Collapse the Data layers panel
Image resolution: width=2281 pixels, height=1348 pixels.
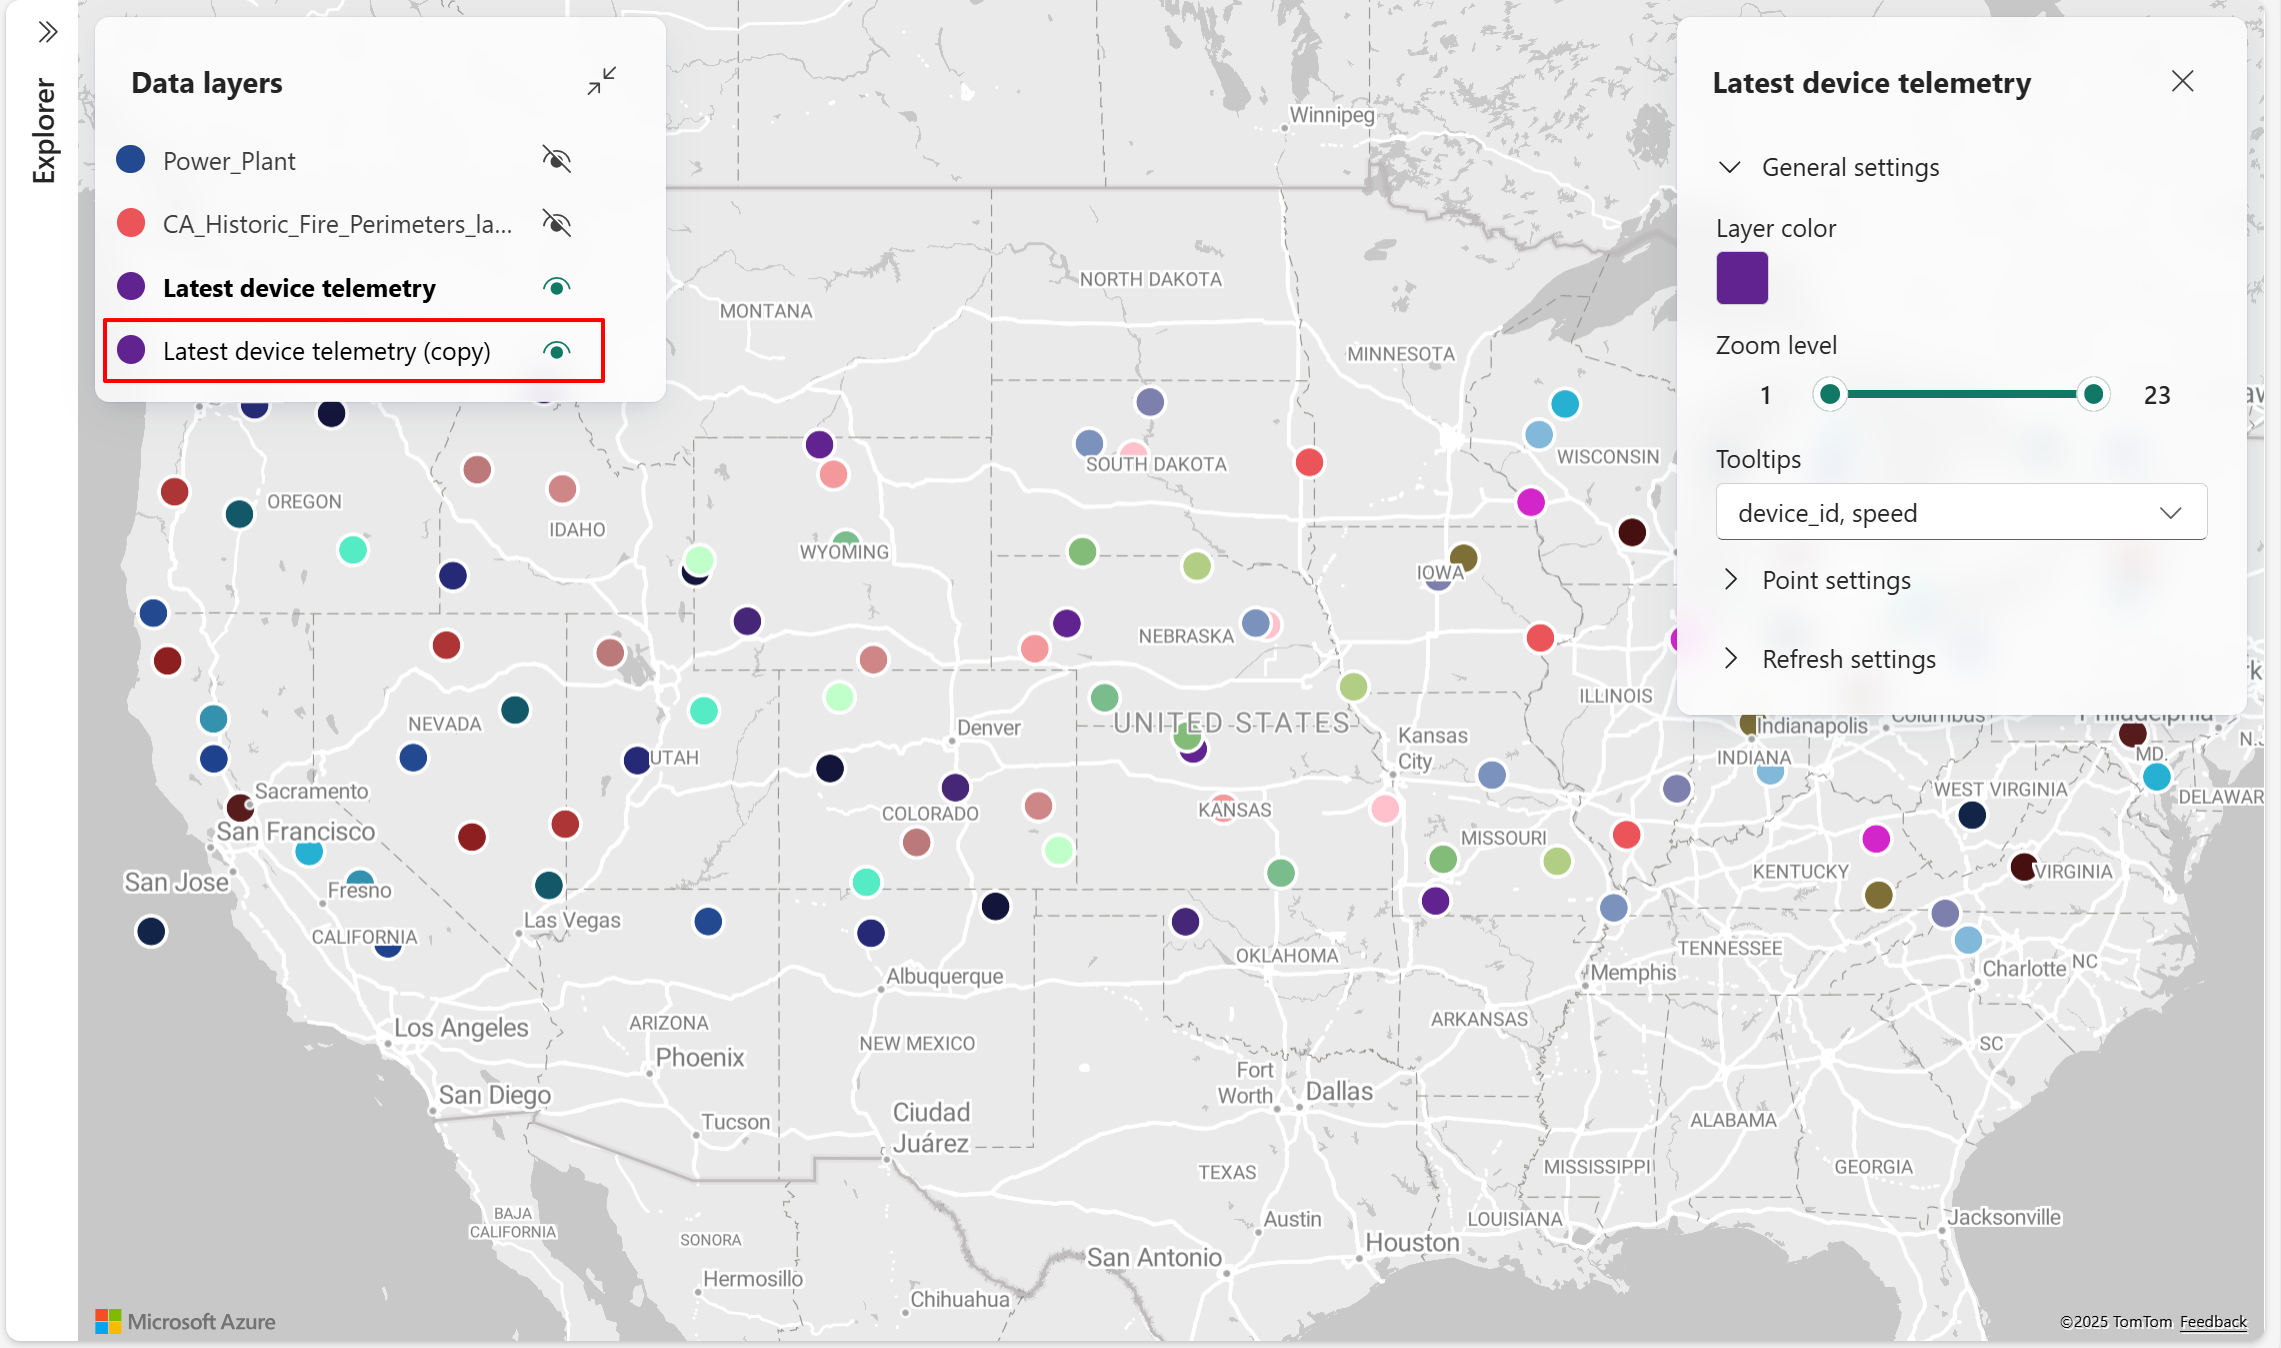click(601, 82)
